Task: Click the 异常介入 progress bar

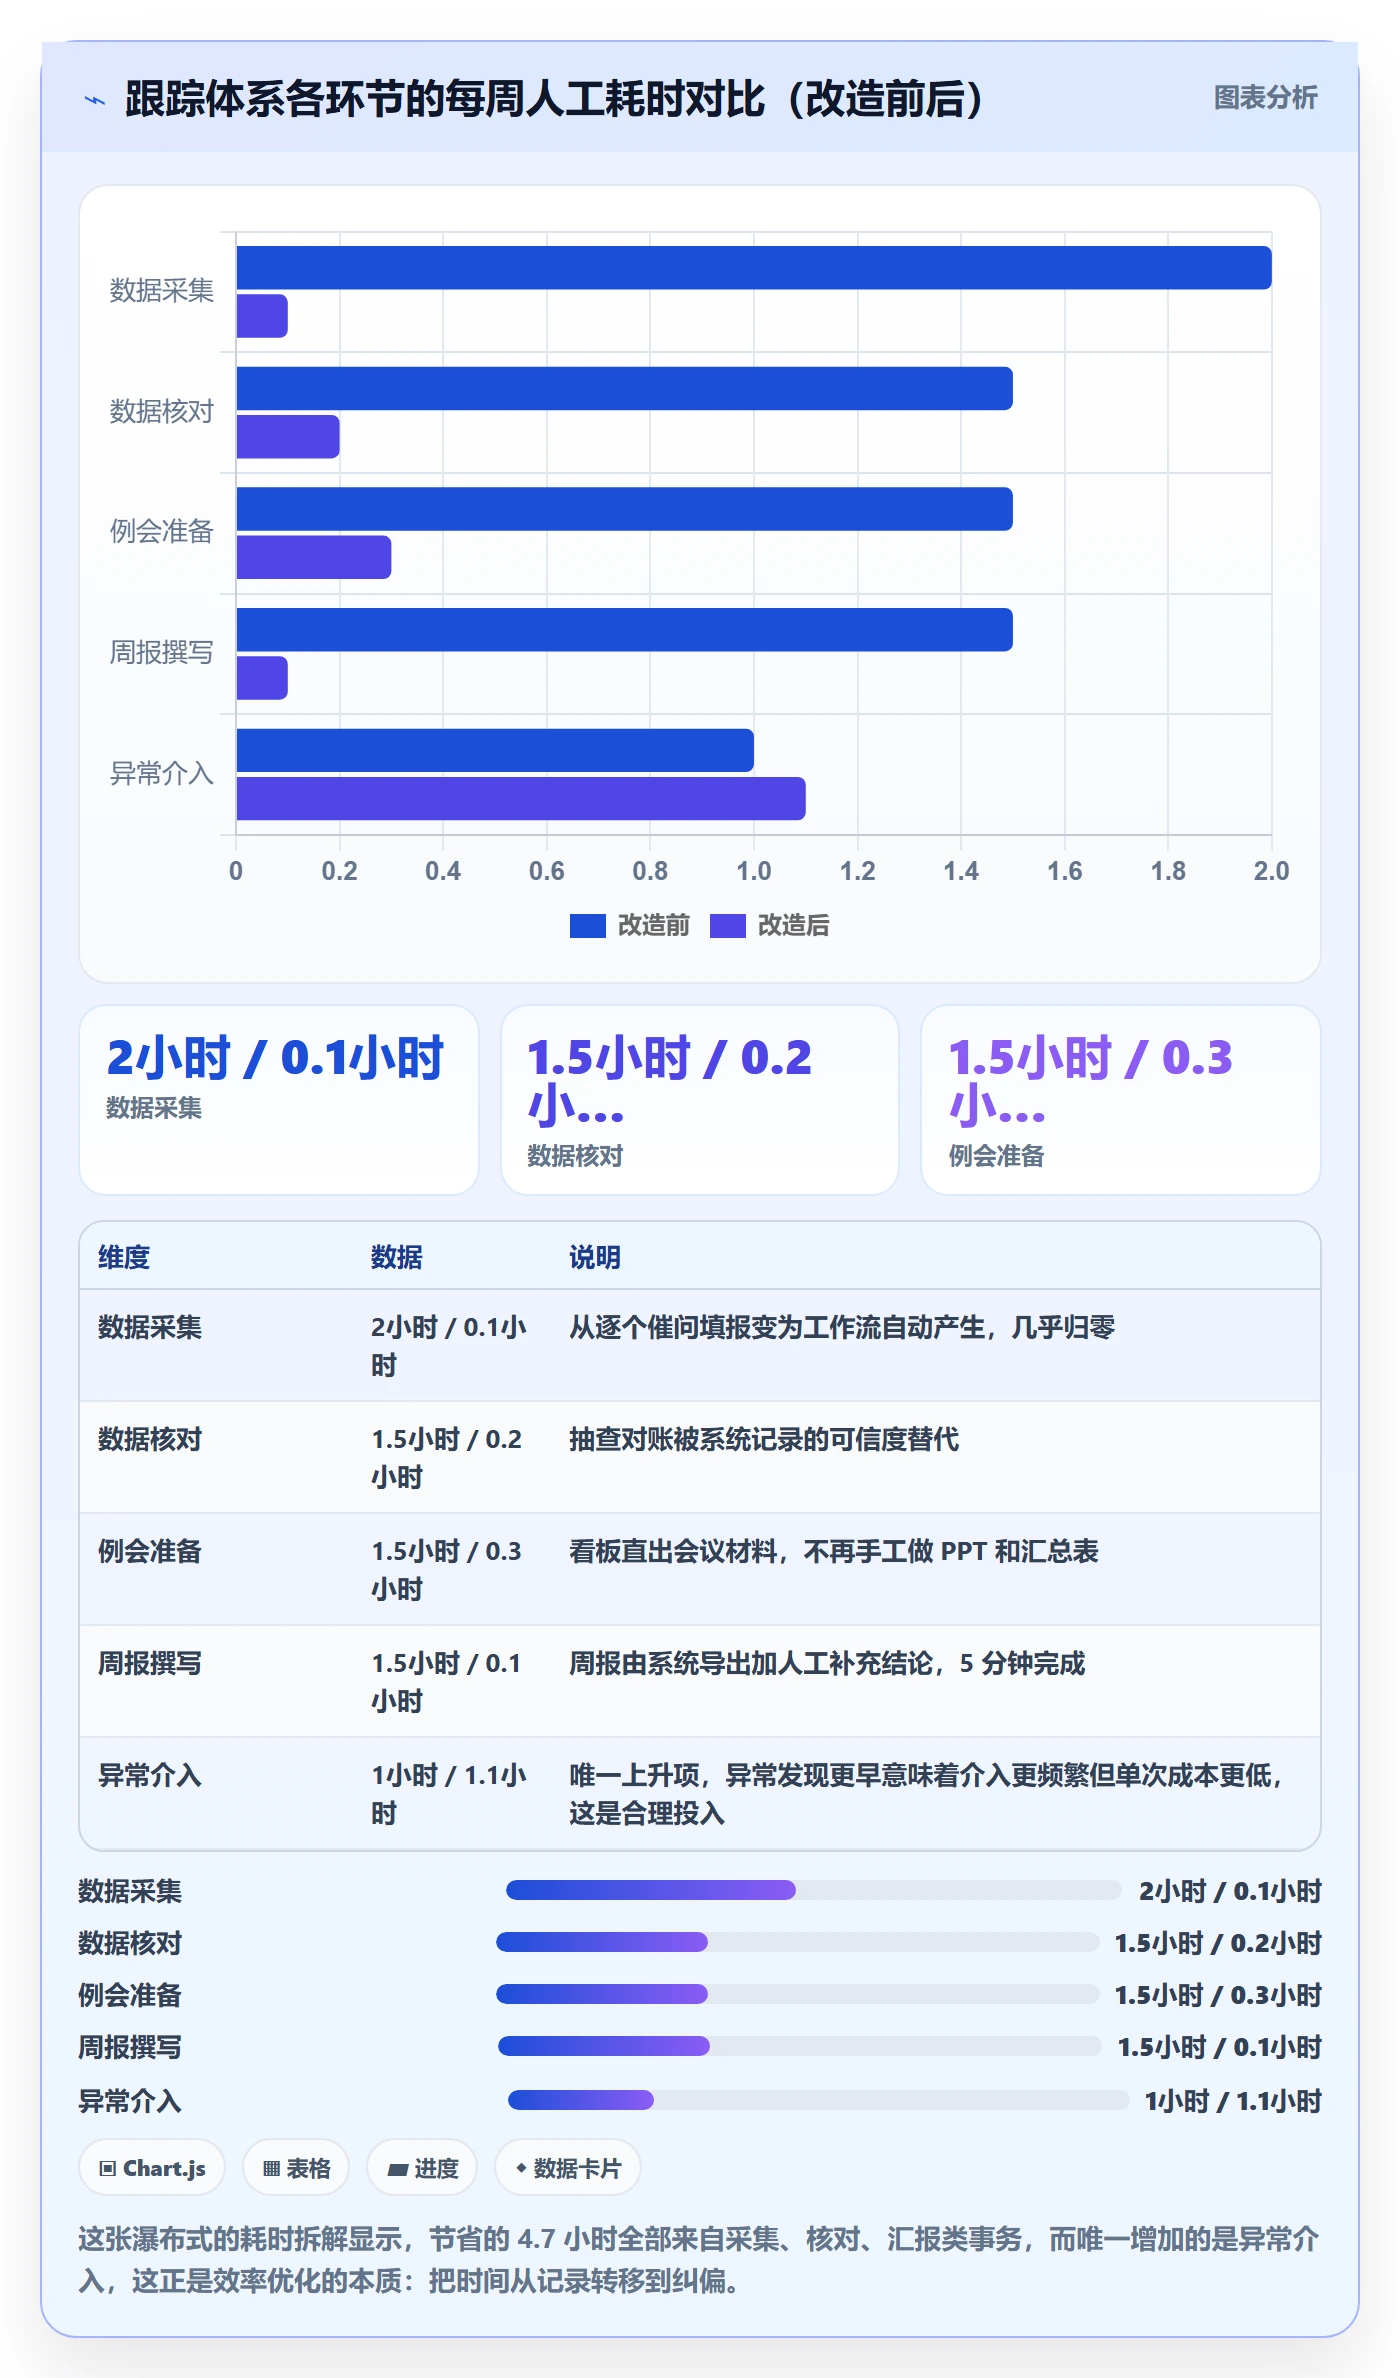Action: tap(818, 2100)
